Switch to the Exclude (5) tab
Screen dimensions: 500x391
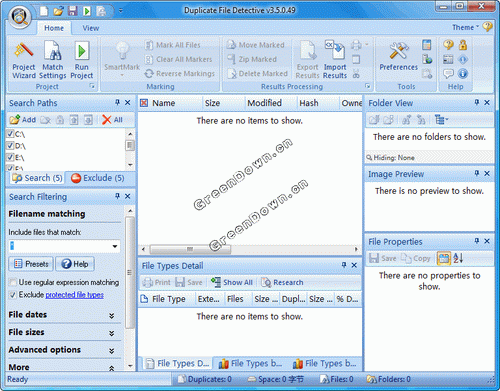98,178
